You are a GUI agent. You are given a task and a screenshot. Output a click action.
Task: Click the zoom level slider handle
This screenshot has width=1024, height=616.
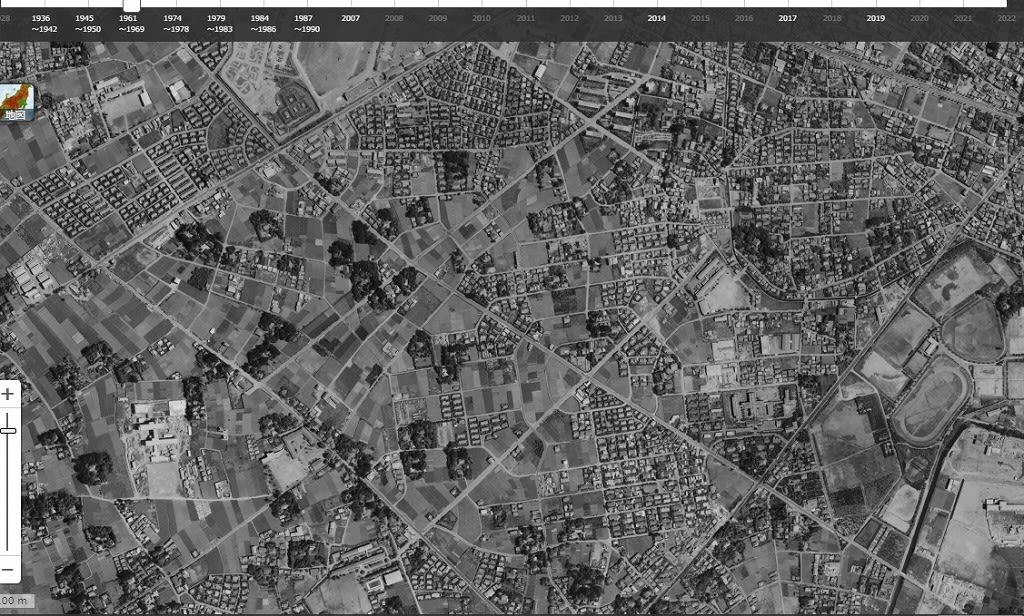8,430
